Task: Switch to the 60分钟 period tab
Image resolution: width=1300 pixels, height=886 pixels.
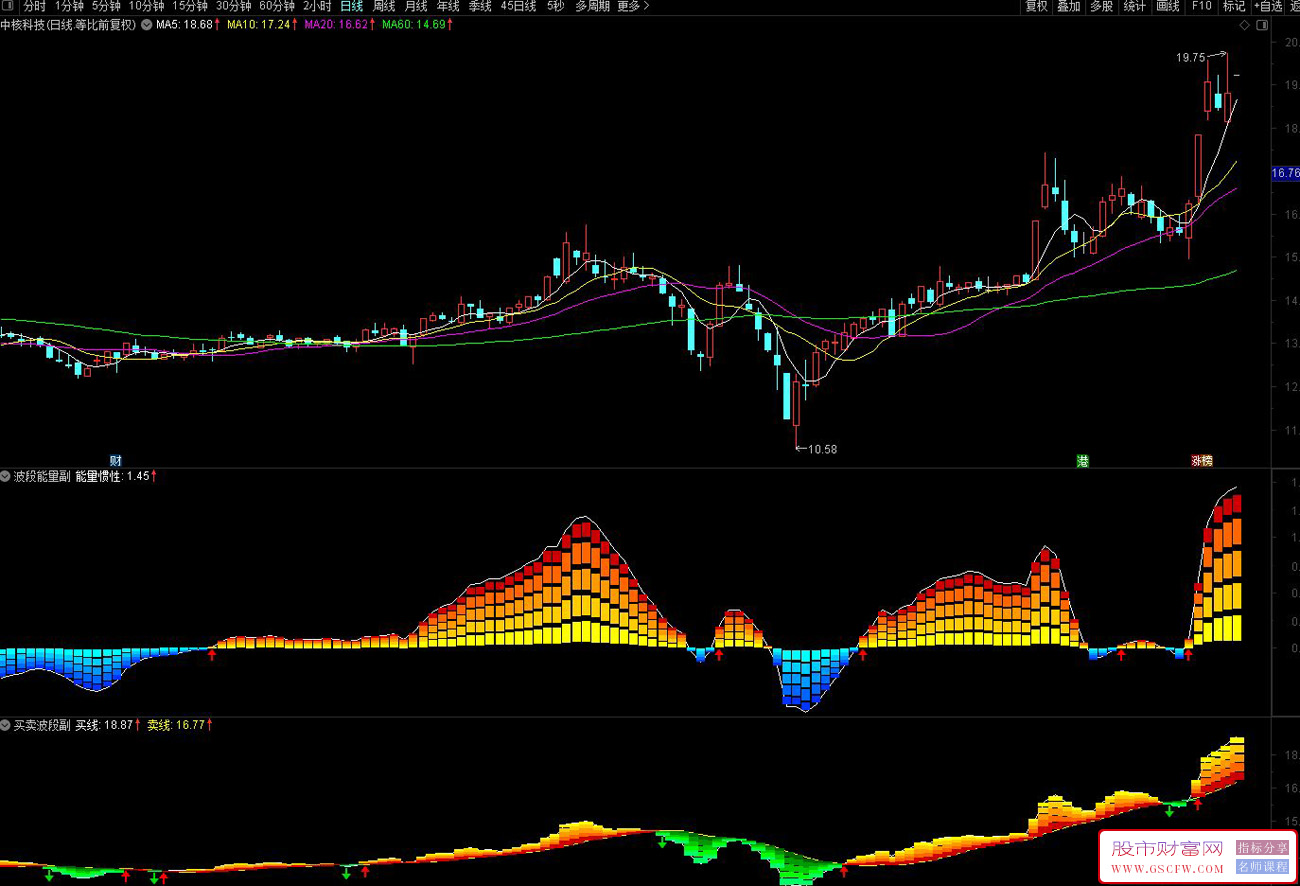Action: point(277,6)
